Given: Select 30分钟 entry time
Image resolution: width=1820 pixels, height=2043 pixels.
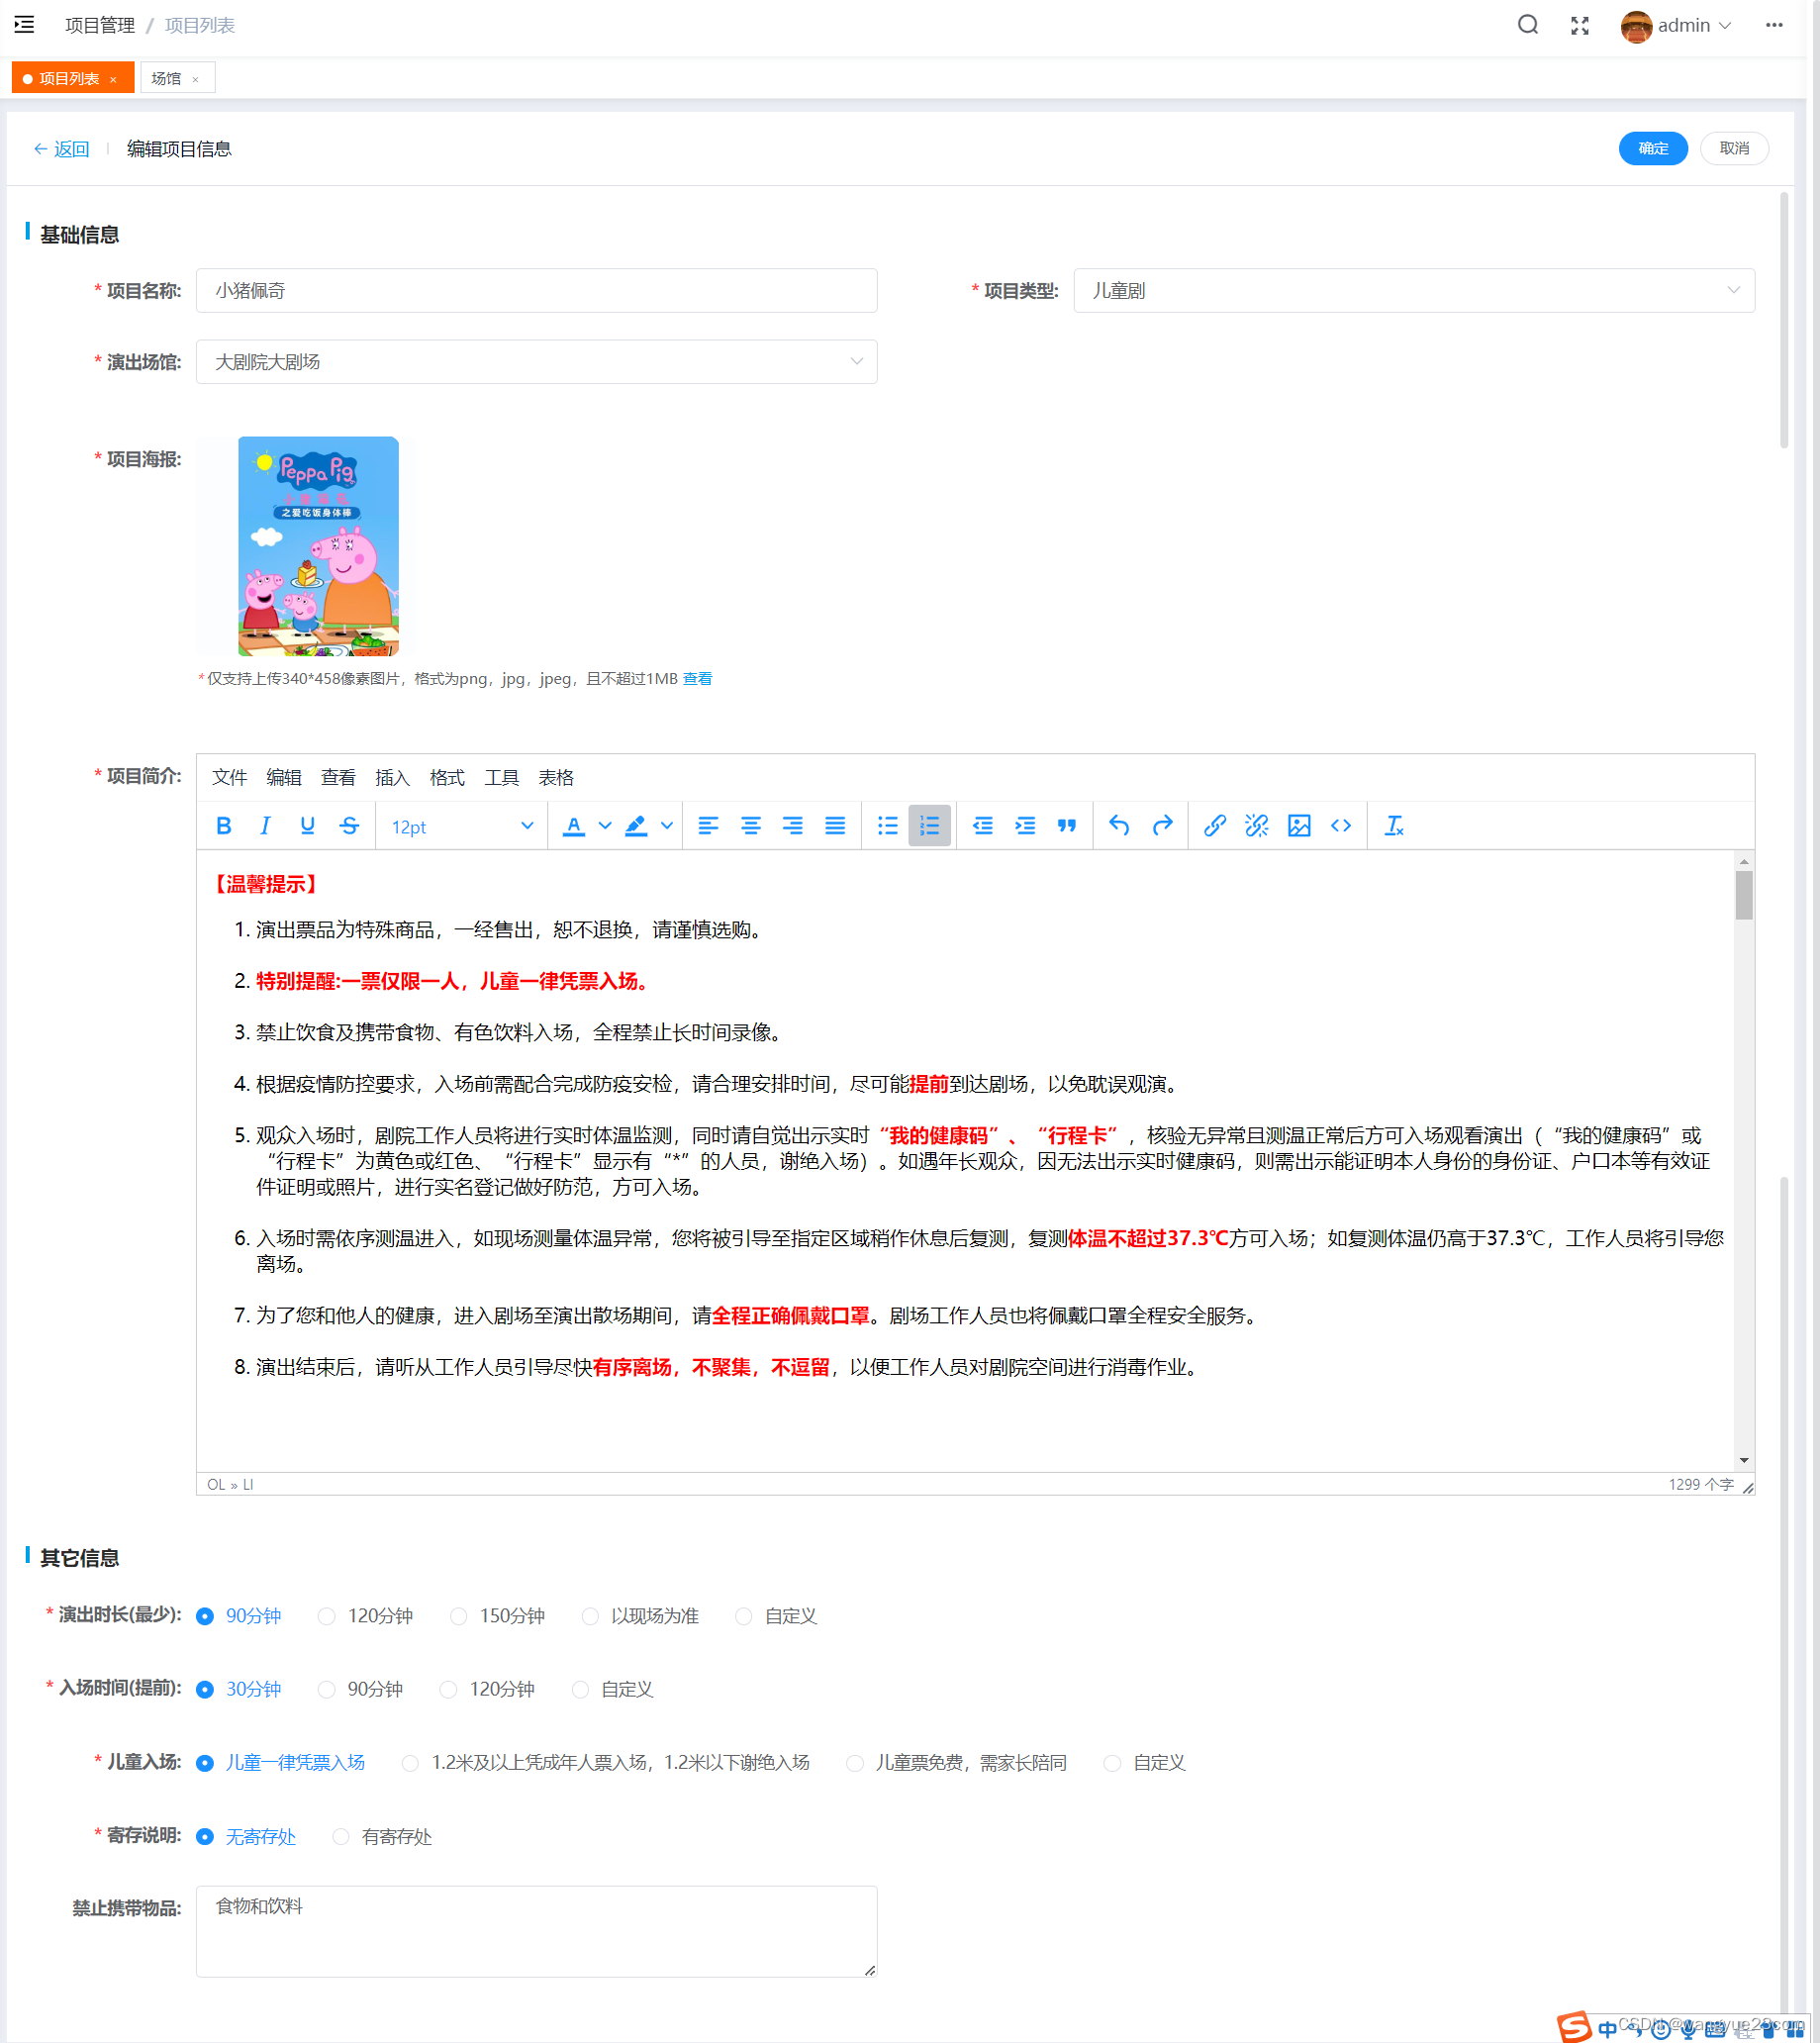Looking at the screenshot, I should click(239, 1689).
